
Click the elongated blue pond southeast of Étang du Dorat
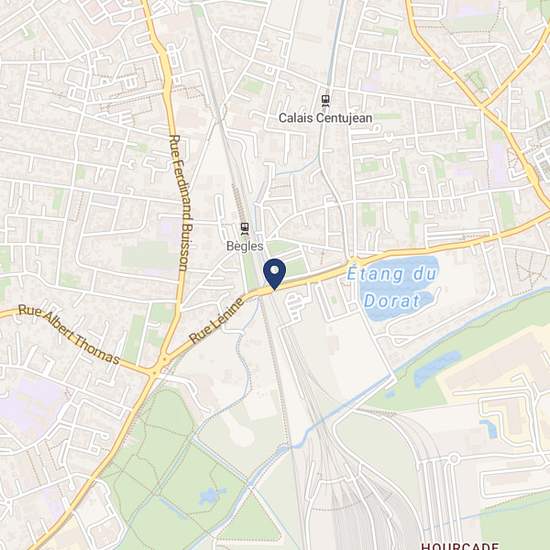[437, 368]
